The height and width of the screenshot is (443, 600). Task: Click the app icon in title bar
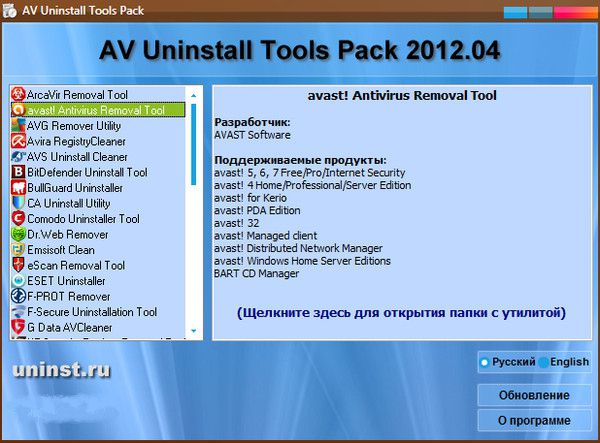[10, 10]
